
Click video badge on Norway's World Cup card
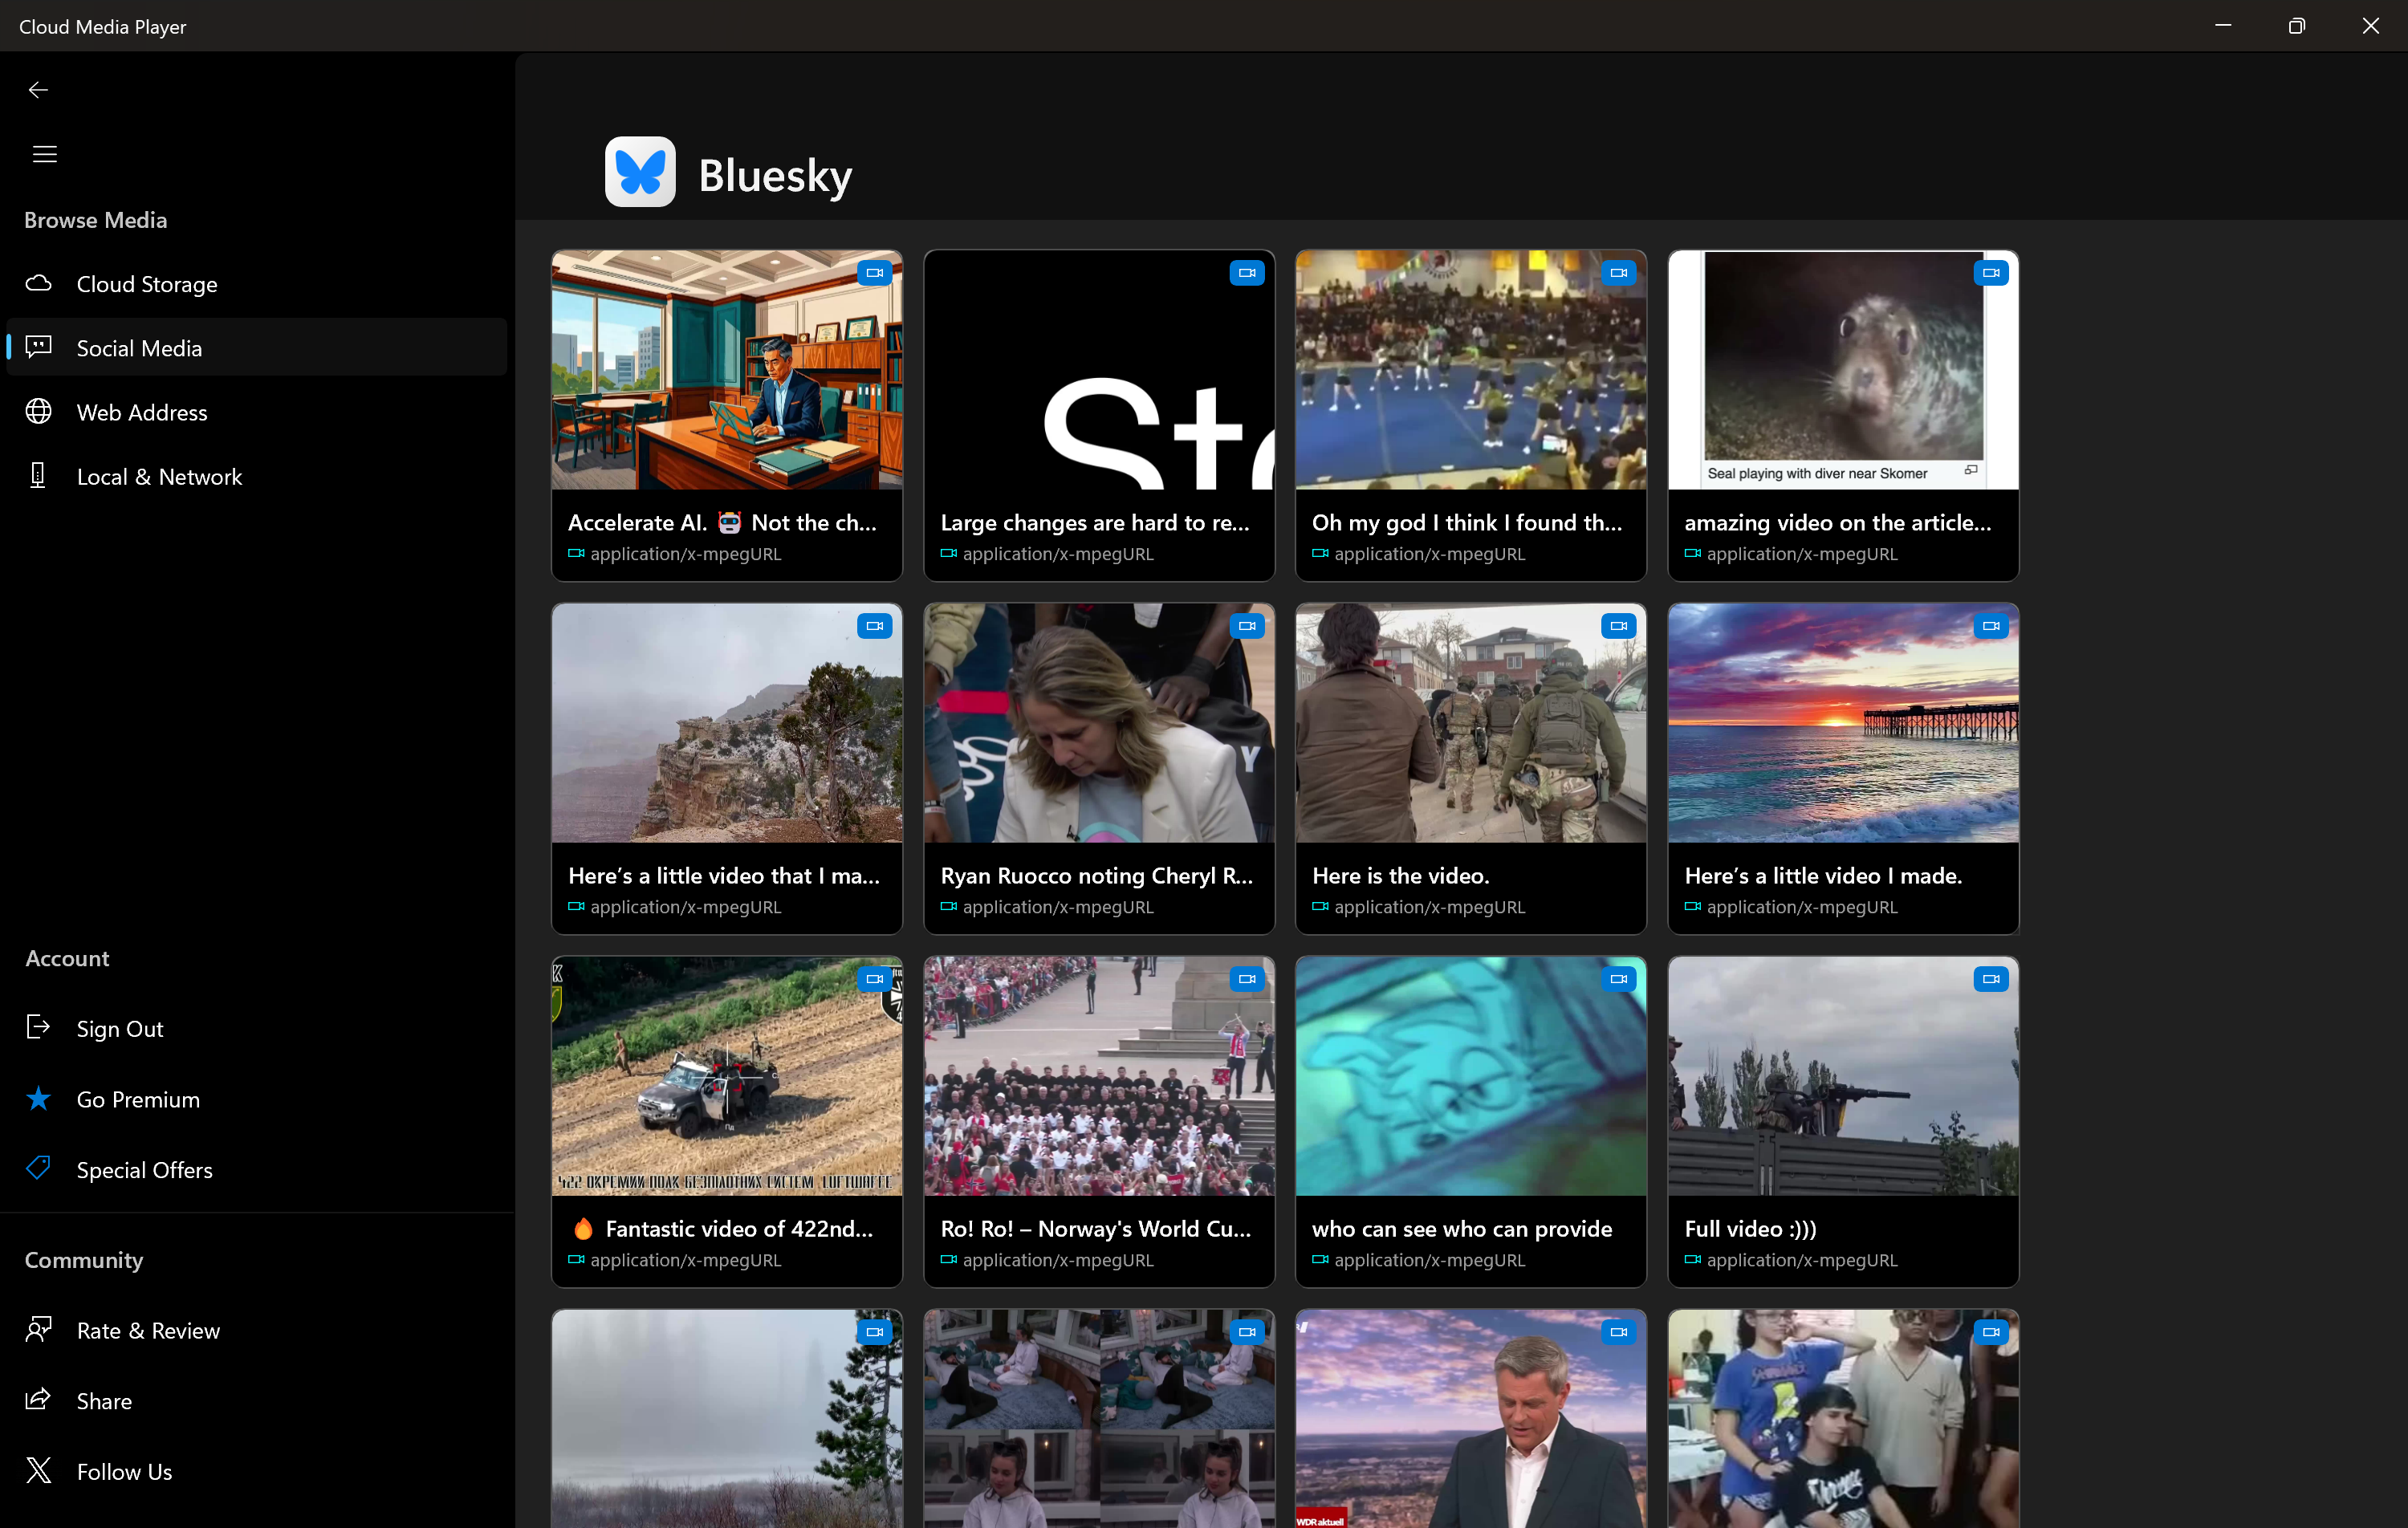(1247, 979)
